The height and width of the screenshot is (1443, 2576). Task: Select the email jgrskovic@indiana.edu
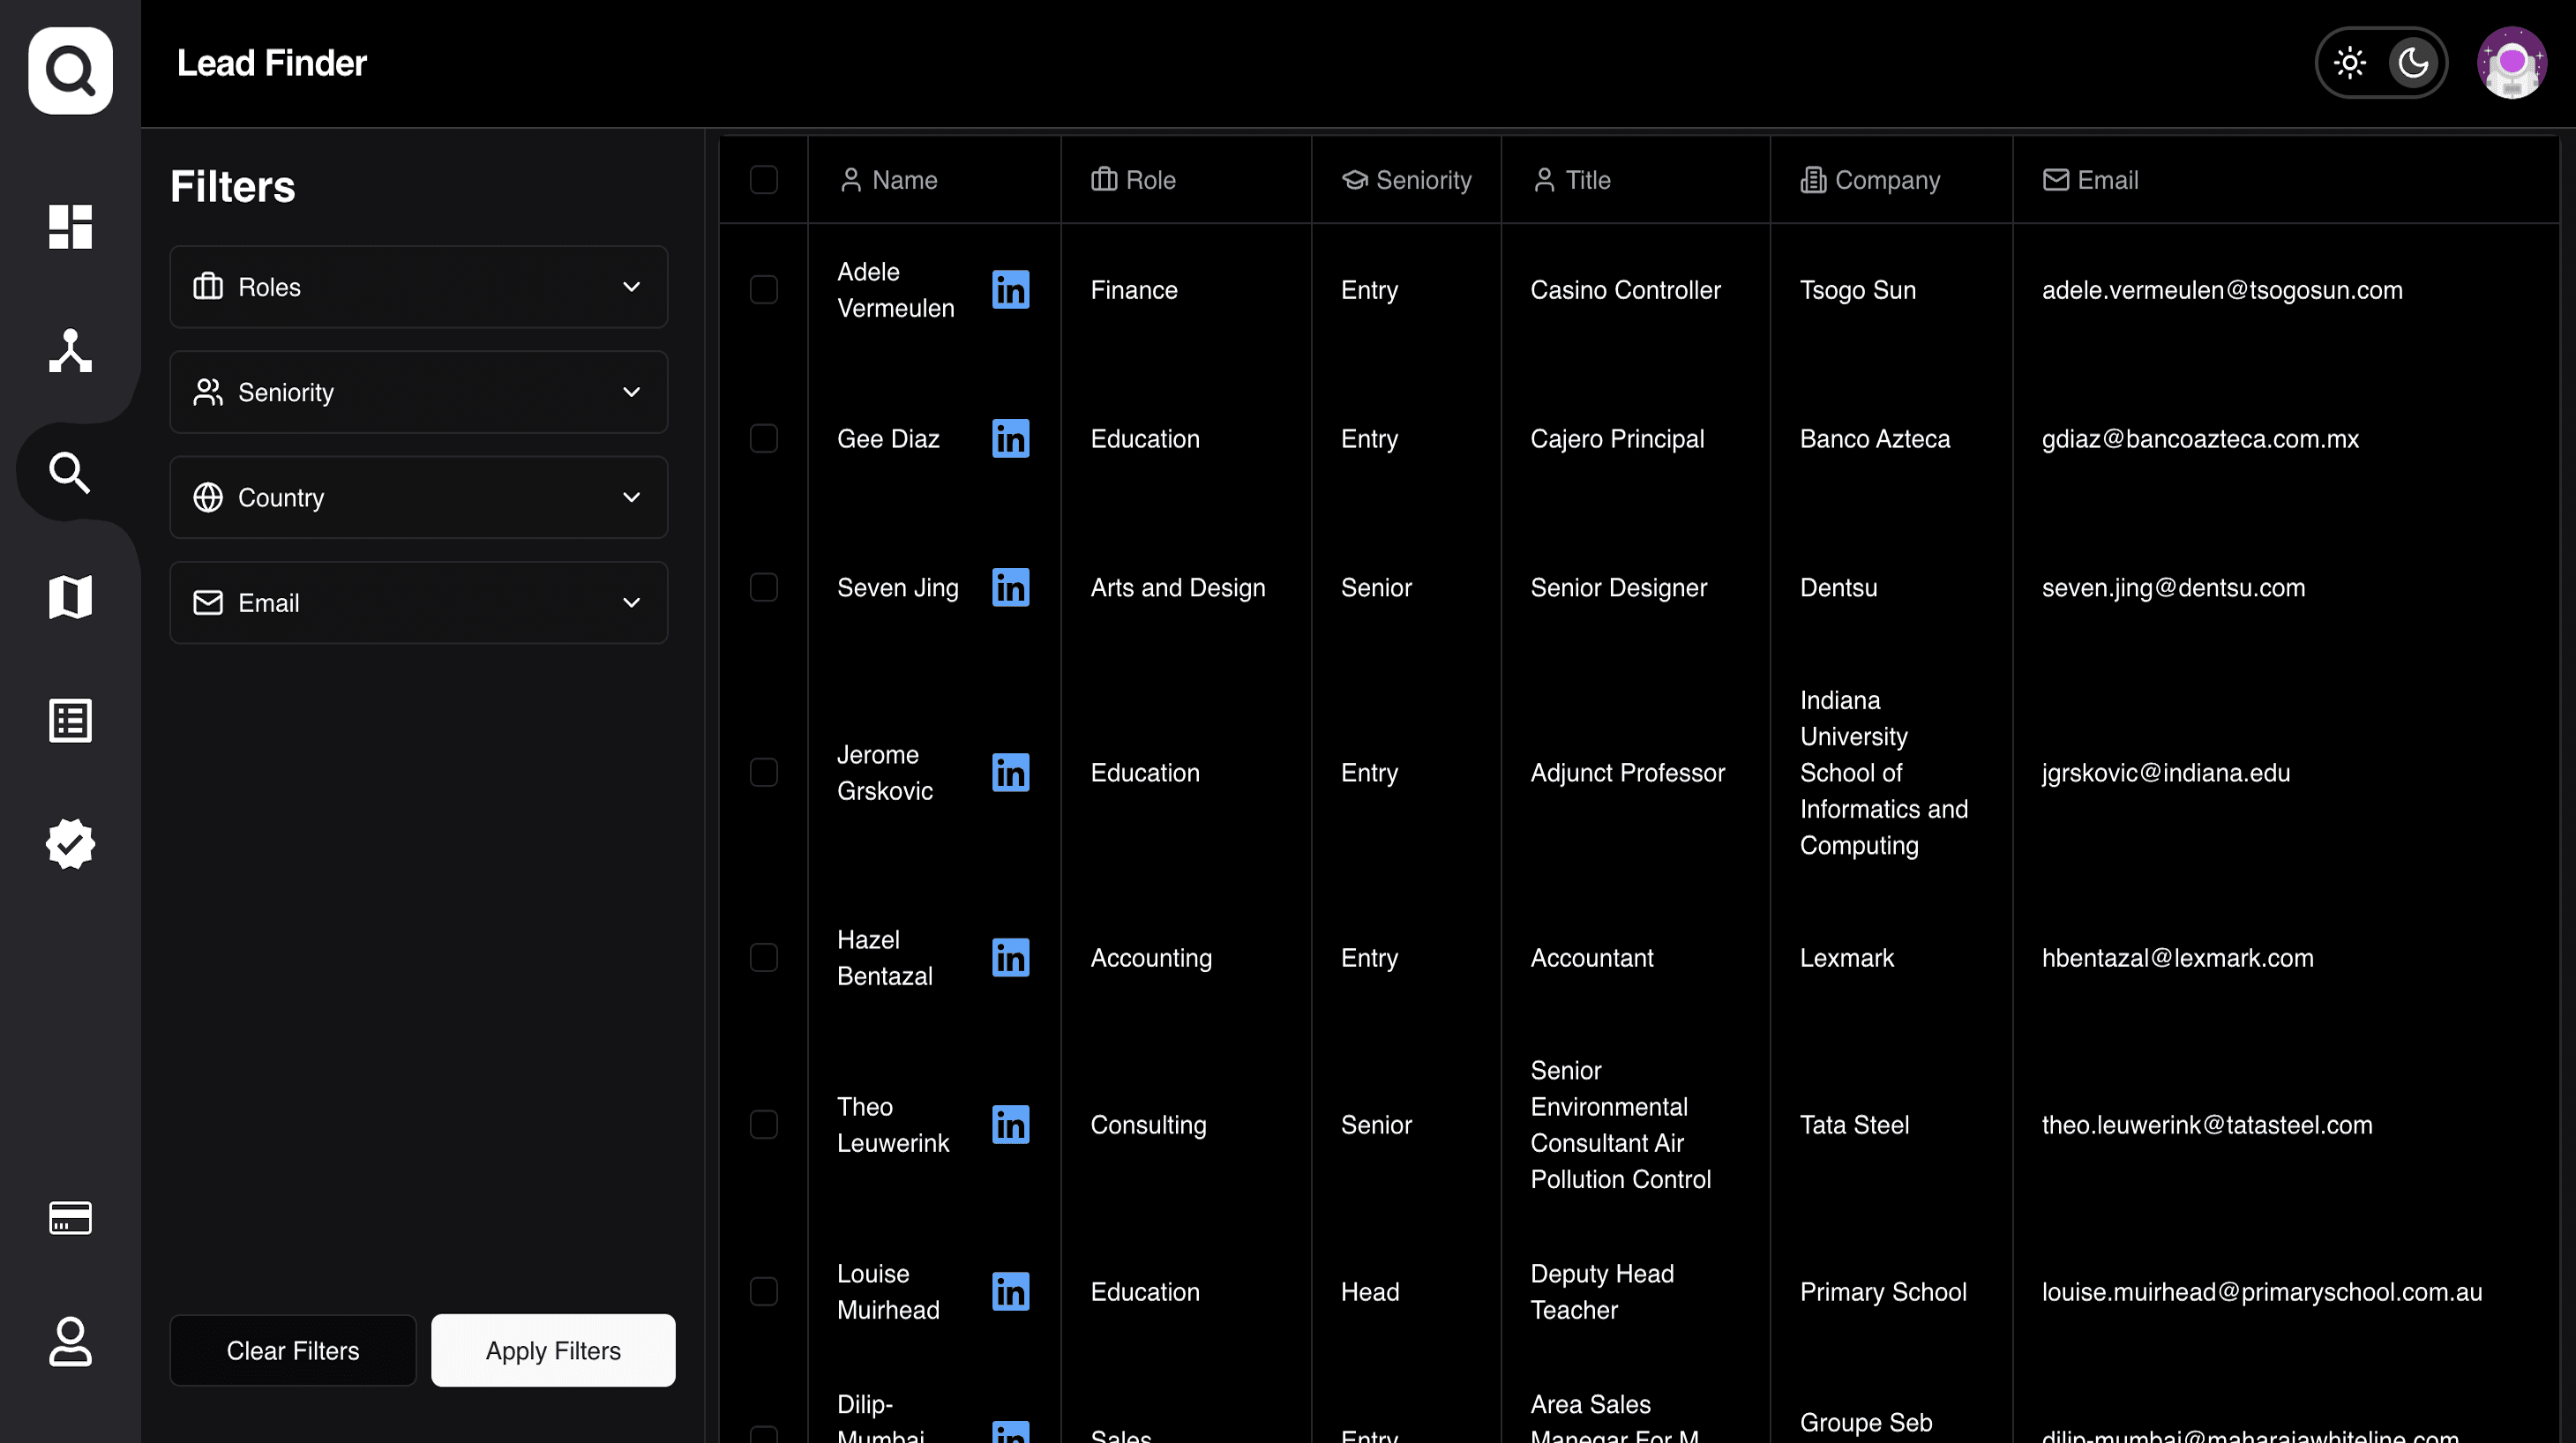[2166, 773]
